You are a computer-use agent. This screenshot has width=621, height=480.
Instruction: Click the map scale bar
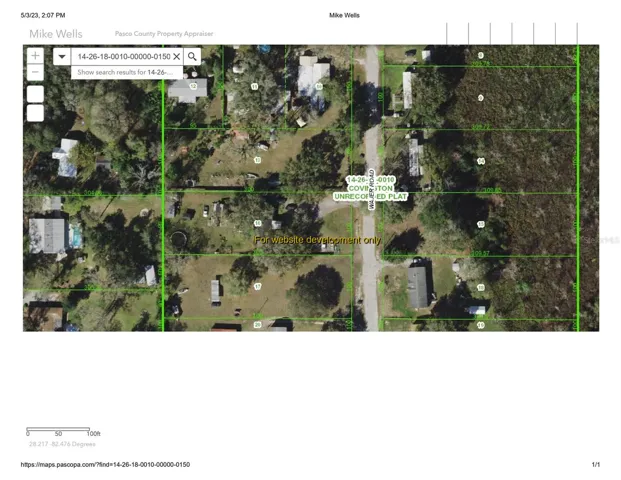pos(58,430)
